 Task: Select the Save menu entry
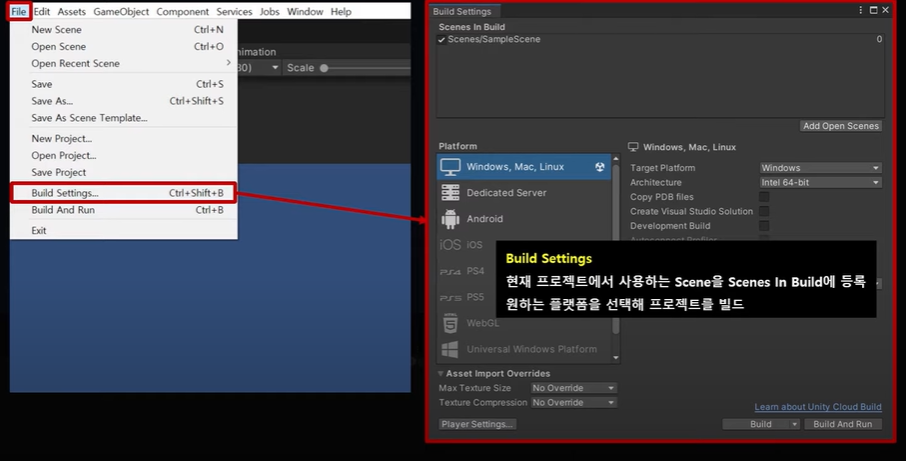point(124,84)
